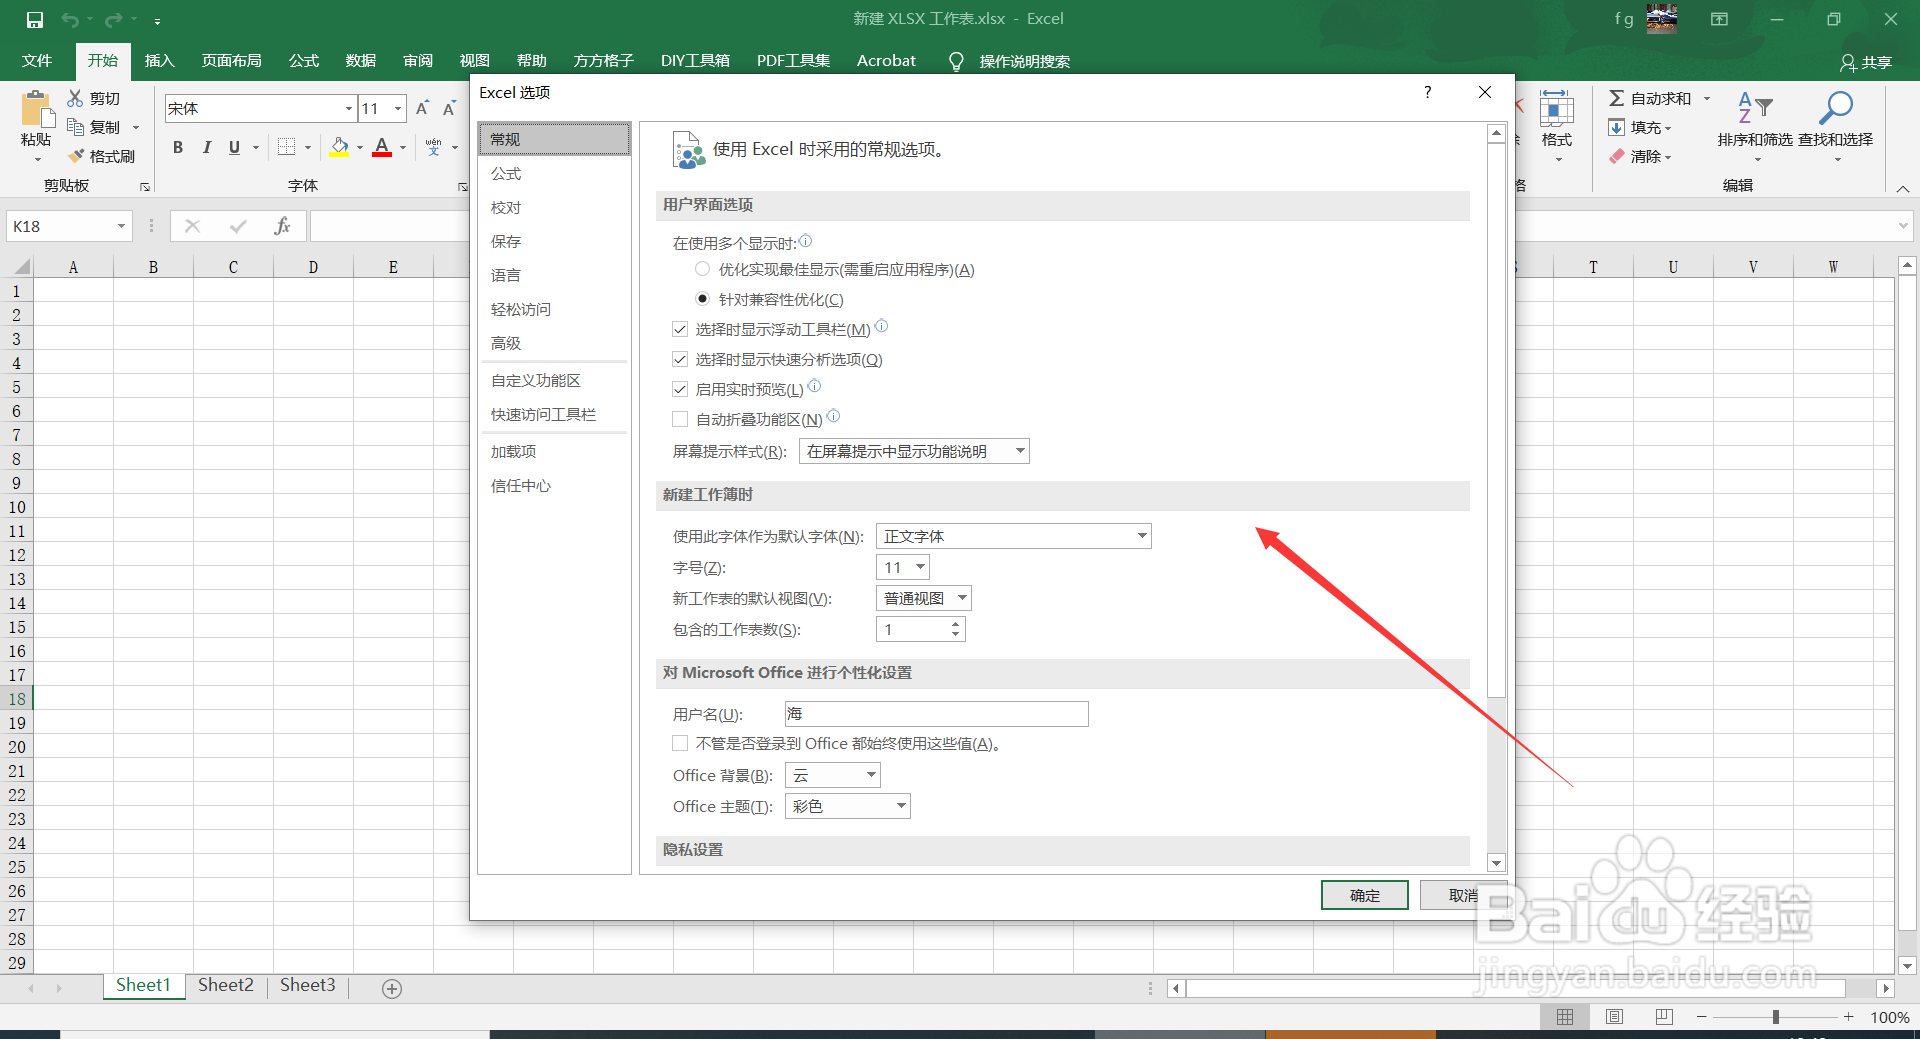Click the Paste clipboard icon
Viewport: 1920px width, 1039px height.
tap(37, 110)
